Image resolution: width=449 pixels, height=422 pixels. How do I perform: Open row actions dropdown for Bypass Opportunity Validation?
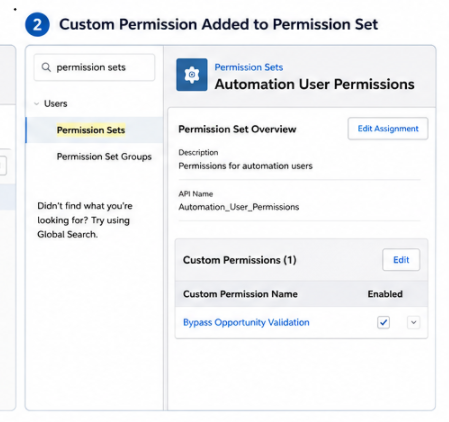413,322
